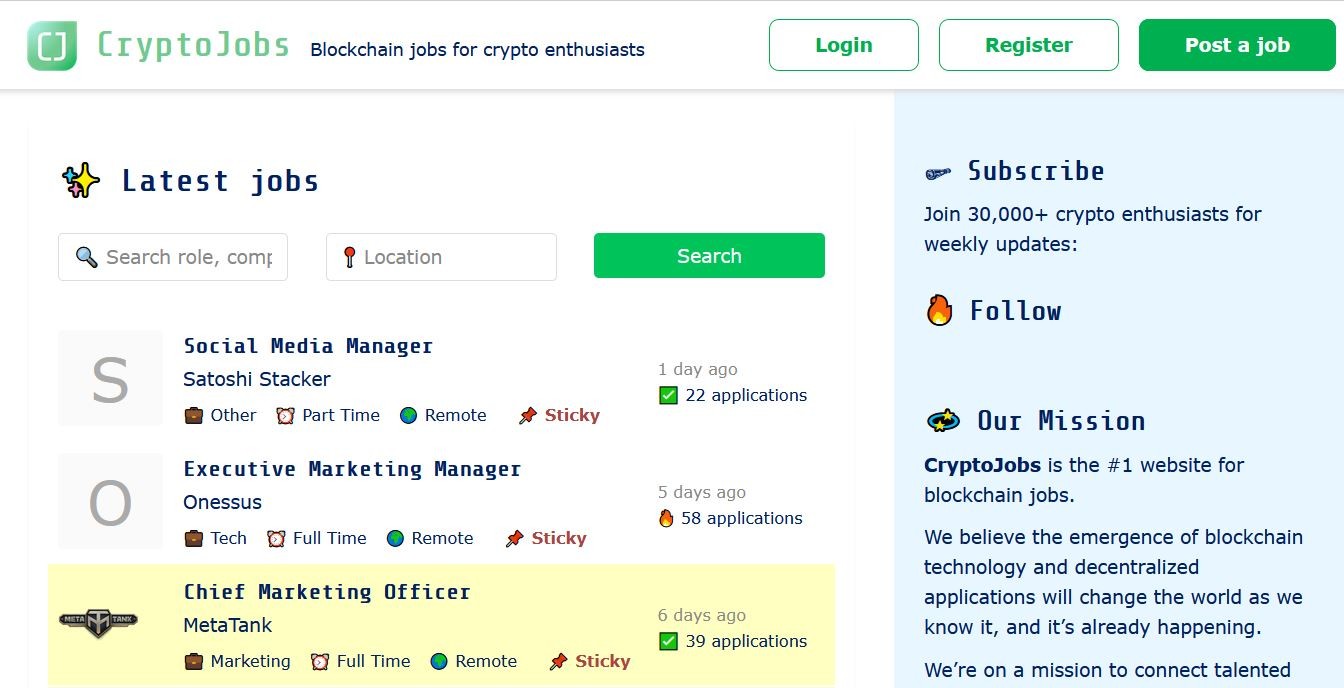Click the fire icon beside Follow
This screenshot has height=688, width=1344.
[x=939, y=310]
